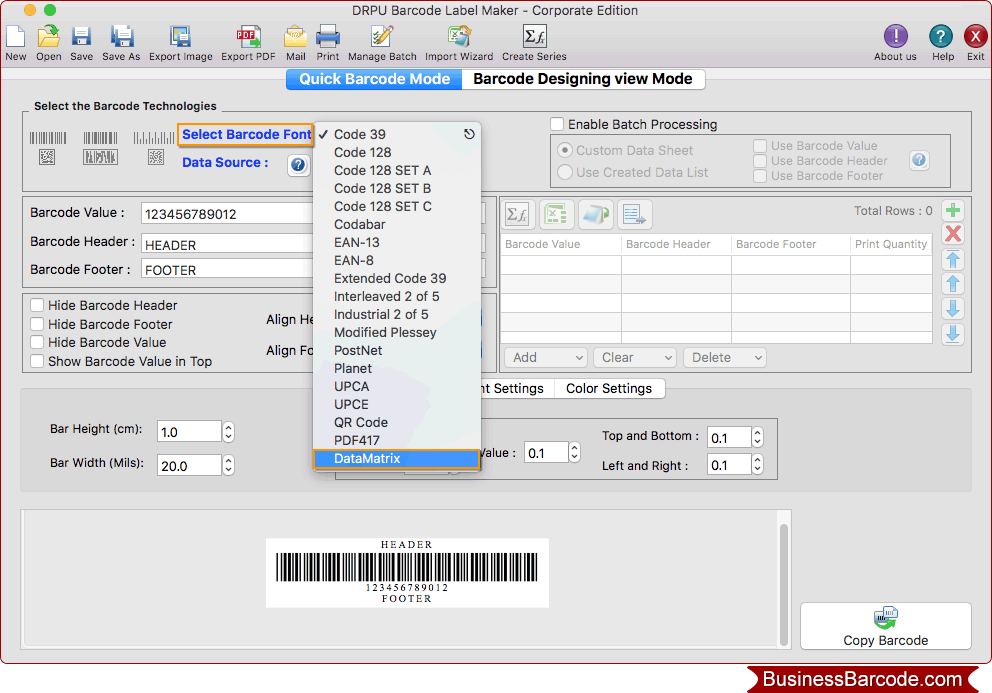Increase Bar Height using the stepper arrows
992x693 pixels.
[x=228, y=425]
